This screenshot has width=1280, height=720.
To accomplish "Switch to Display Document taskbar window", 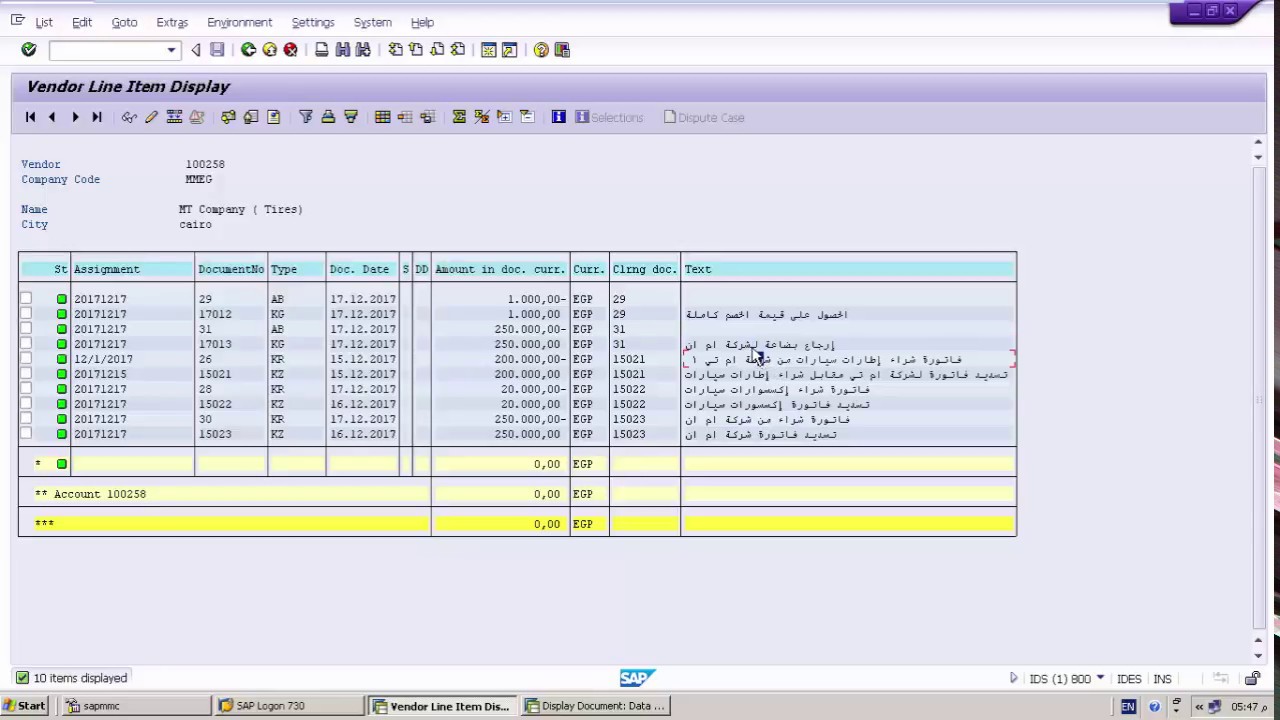I will [595, 706].
